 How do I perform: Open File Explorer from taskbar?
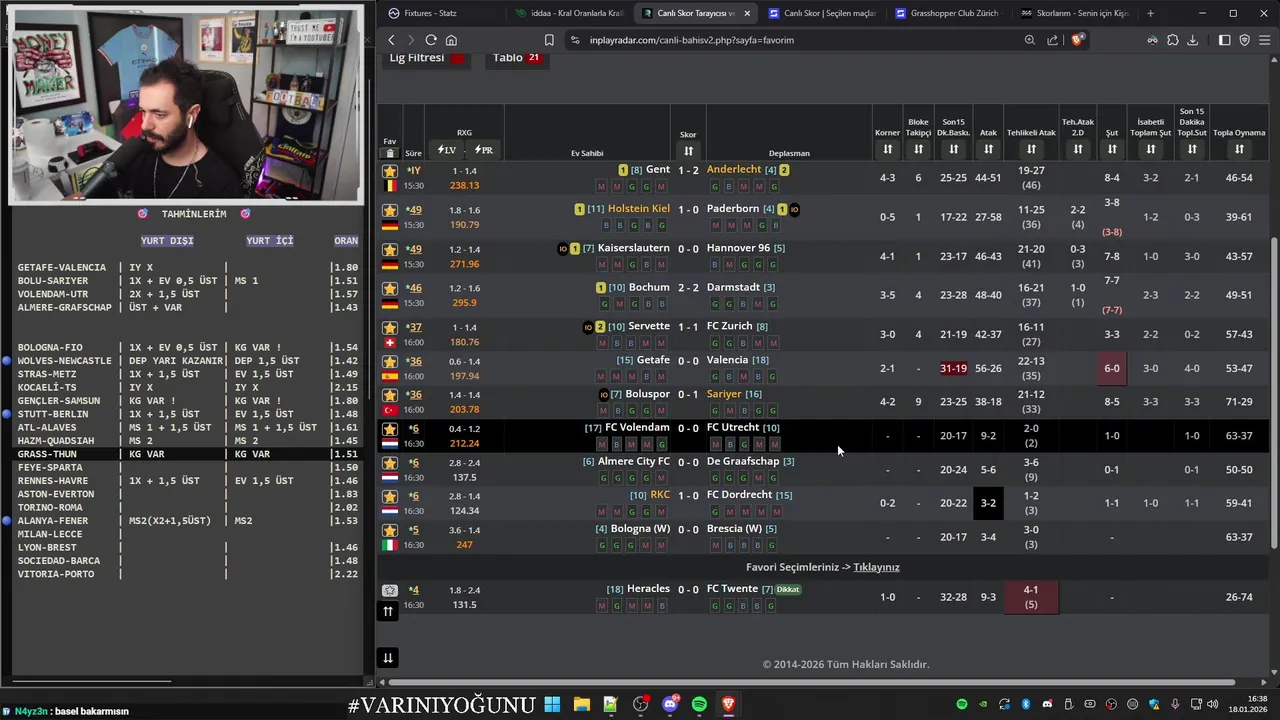click(x=581, y=704)
